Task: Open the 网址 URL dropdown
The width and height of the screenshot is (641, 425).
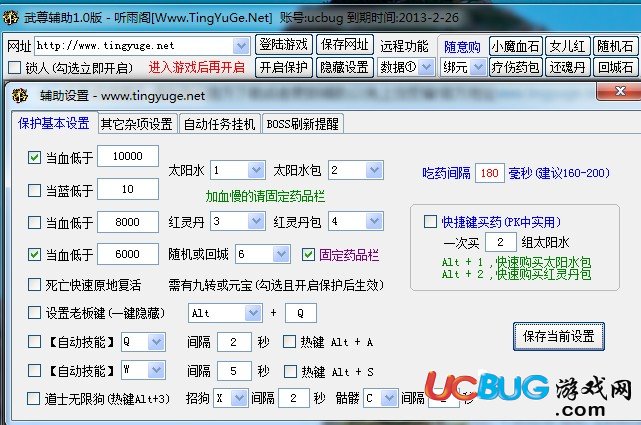Action: [241, 46]
